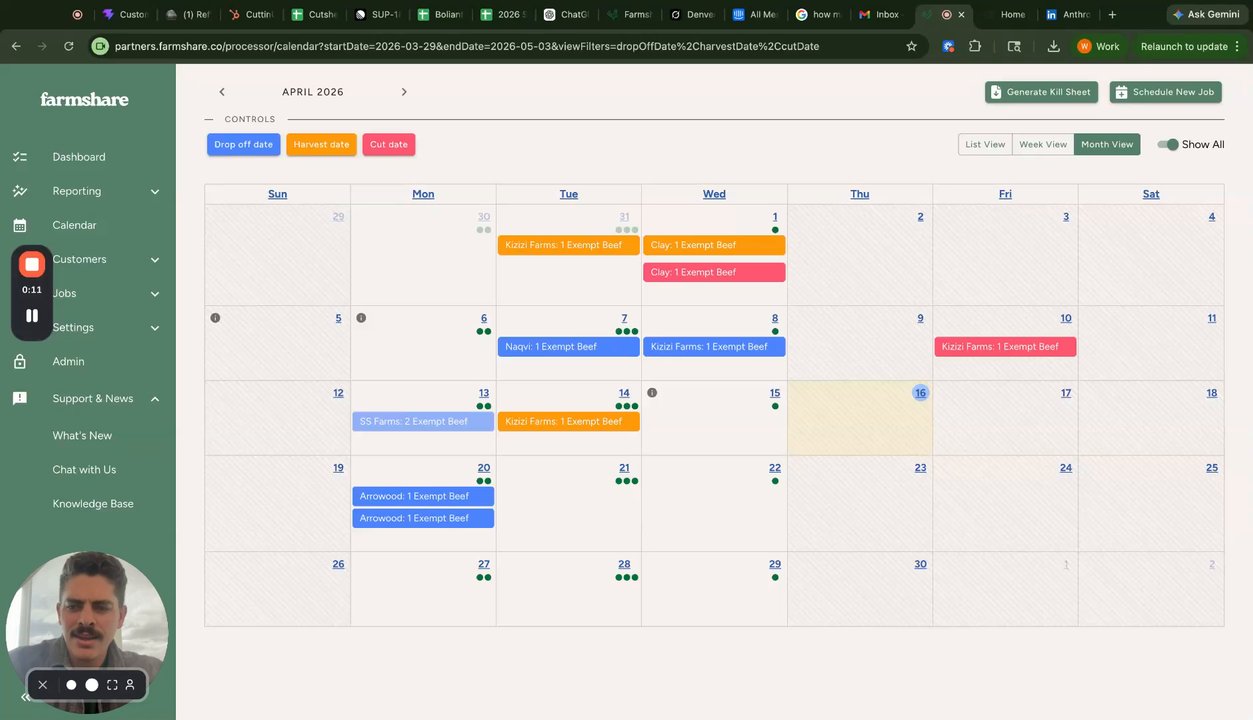Click the Admin lock icon
1253x720 pixels.
pos(20,361)
